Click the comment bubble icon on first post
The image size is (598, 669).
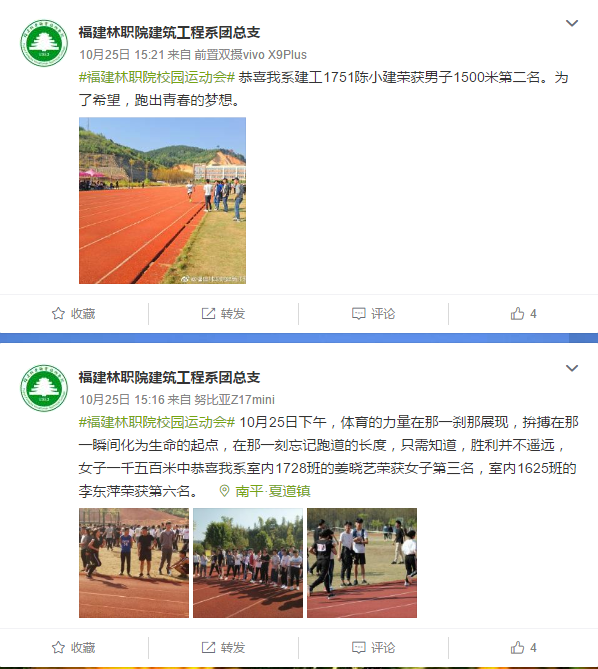click(x=358, y=314)
